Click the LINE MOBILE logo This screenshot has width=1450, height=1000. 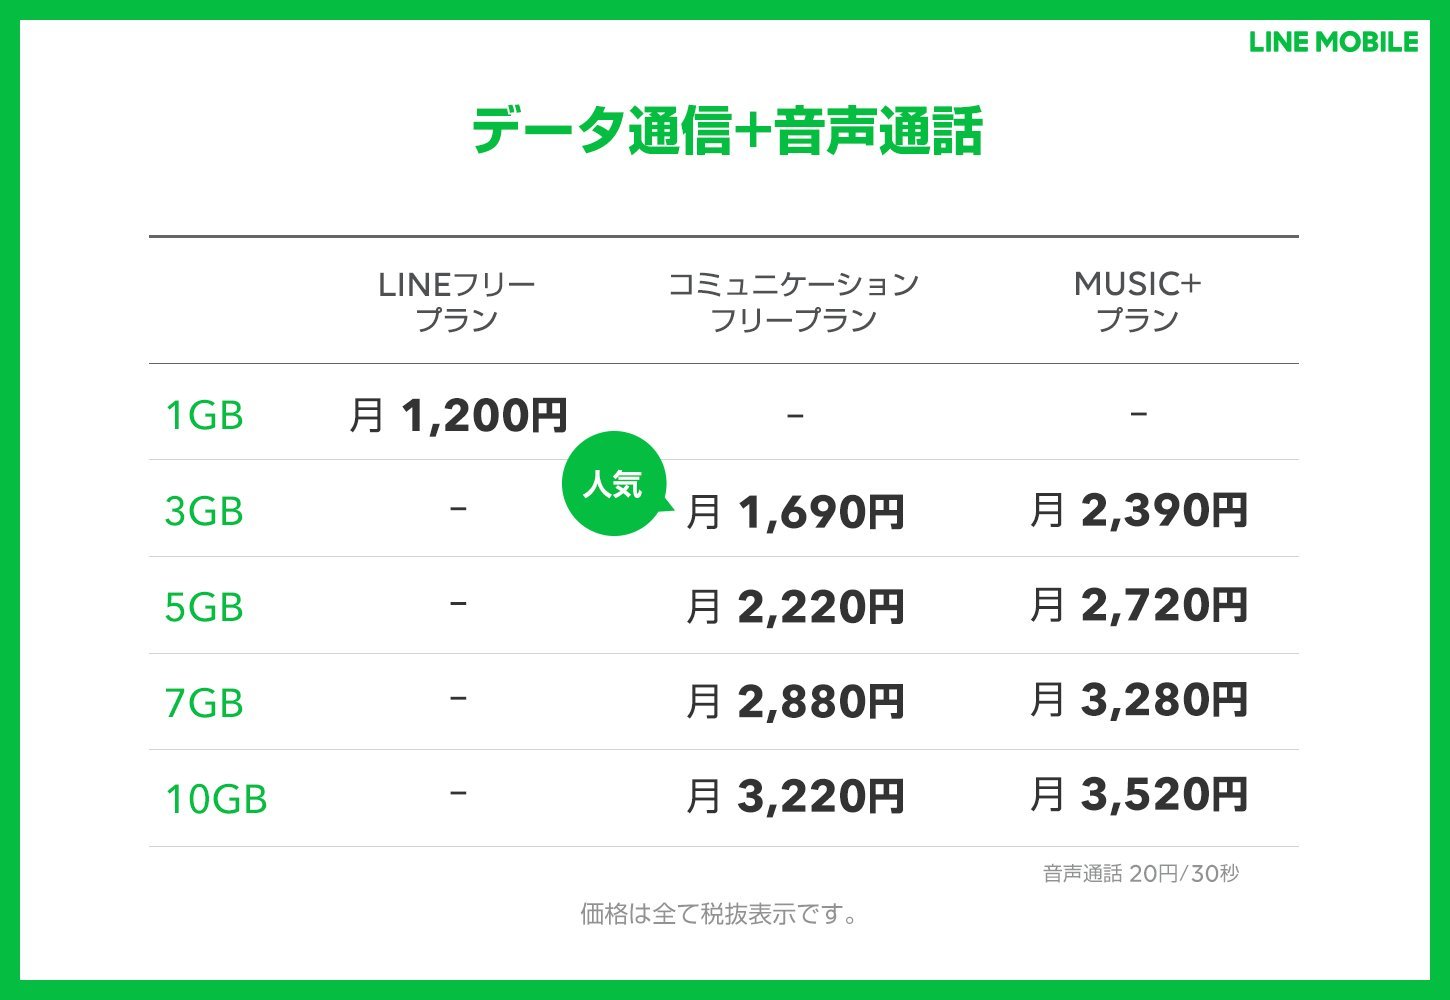tap(1333, 42)
